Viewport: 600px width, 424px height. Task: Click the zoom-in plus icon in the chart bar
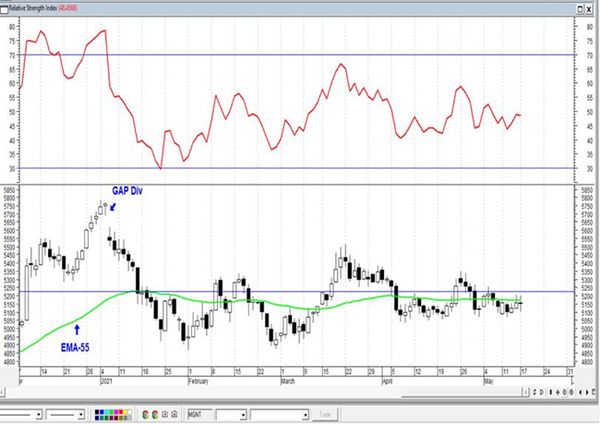click(558, 392)
